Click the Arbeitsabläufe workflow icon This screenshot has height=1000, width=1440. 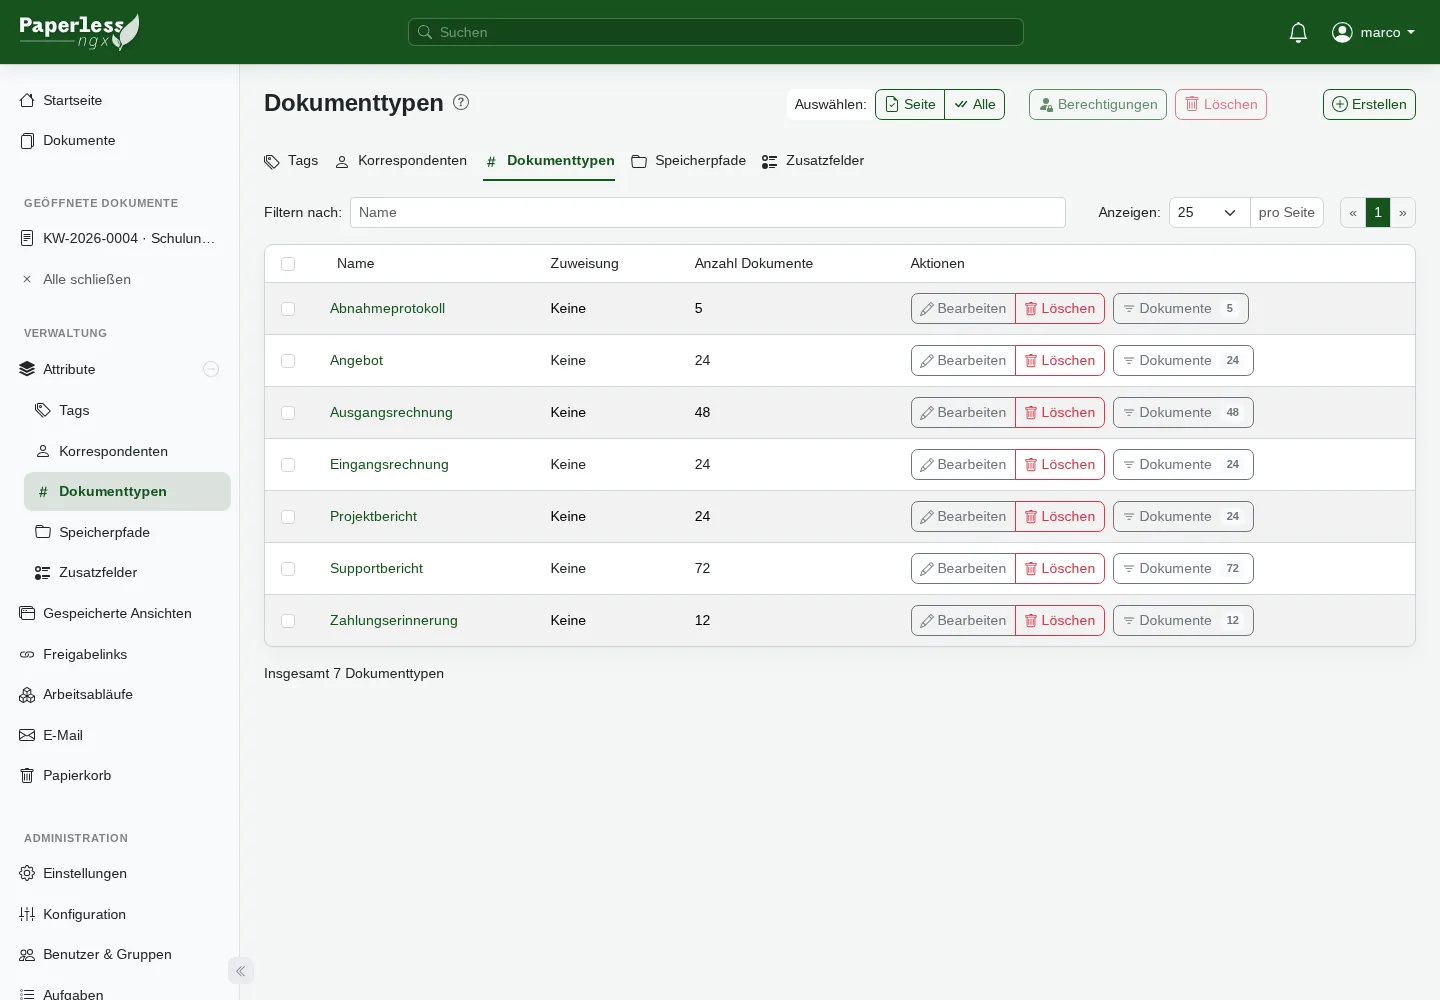27,695
